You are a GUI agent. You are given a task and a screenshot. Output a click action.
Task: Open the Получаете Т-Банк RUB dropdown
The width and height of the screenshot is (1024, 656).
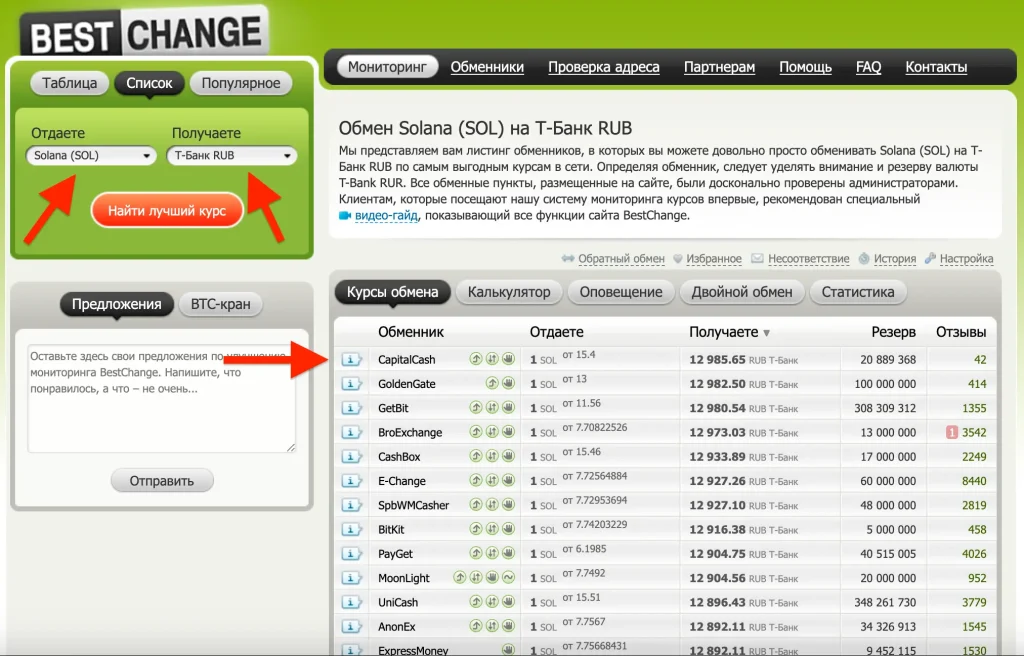232,156
